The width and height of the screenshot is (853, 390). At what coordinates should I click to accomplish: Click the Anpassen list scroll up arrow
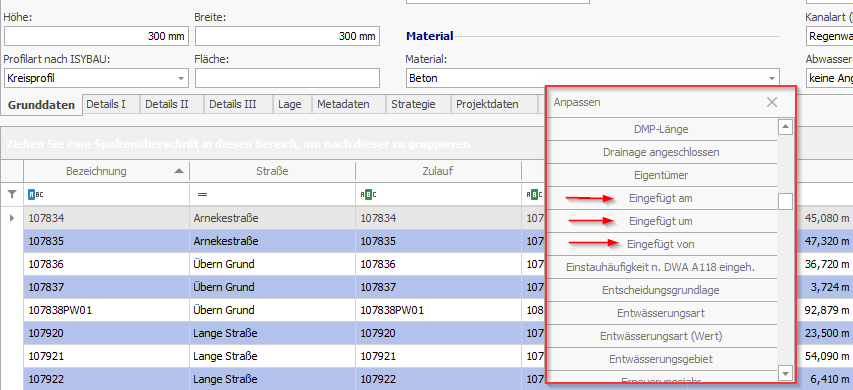(x=785, y=127)
